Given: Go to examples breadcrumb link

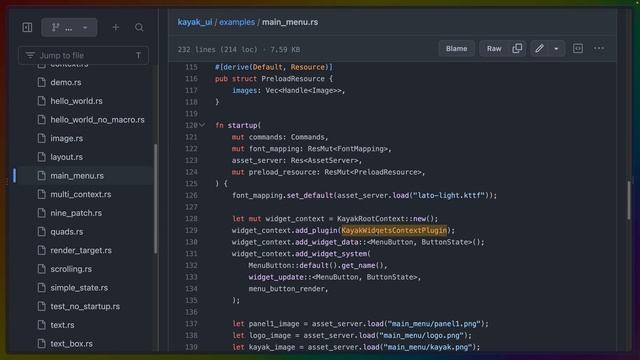Looking at the screenshot, I should (237, 22).
